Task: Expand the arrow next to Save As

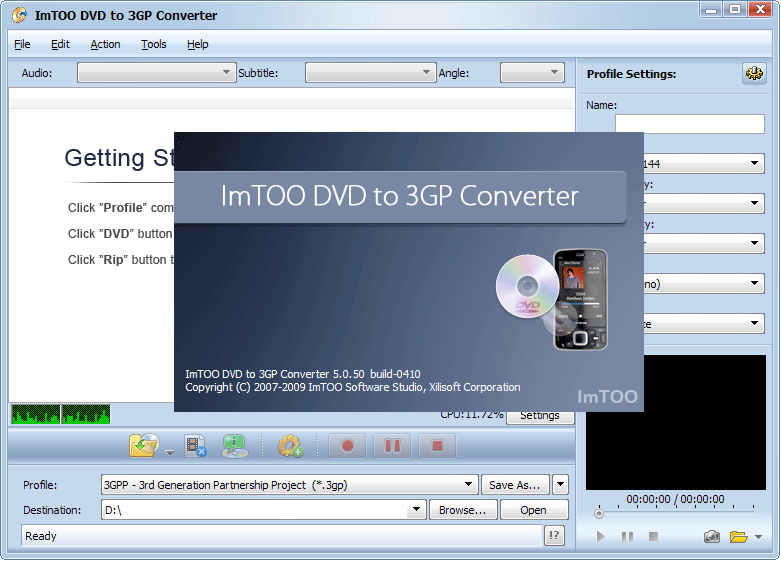Action: point(560,484)
